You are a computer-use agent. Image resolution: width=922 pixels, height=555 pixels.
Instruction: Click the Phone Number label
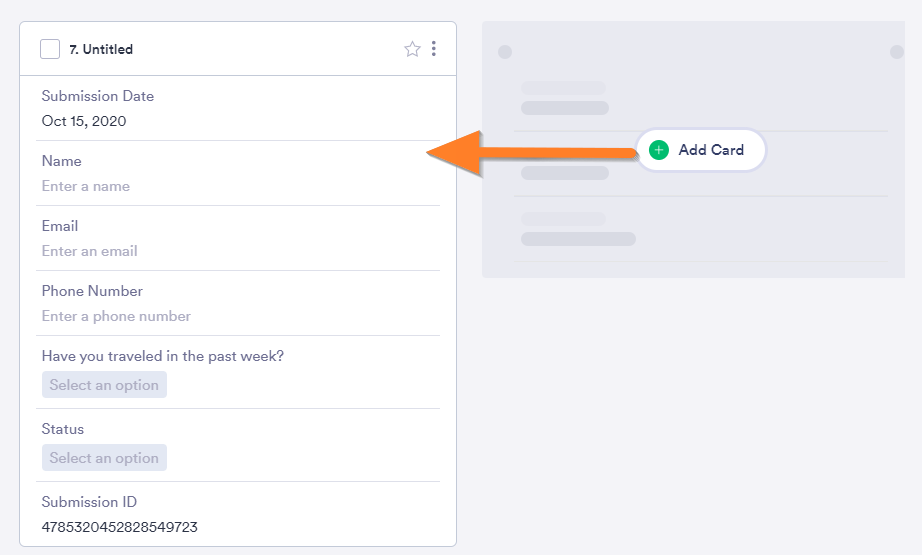(x=92, y=291)
